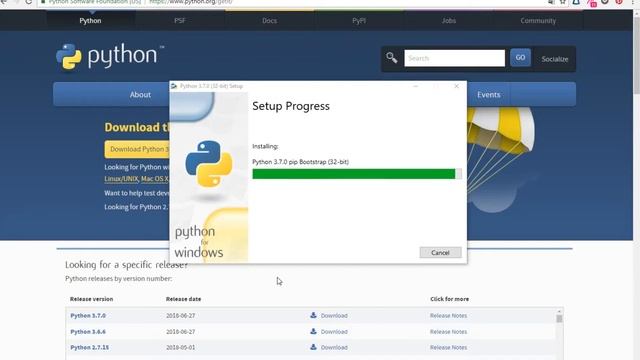Click download icon in Python 3.6.6 row

click(313, 331)
